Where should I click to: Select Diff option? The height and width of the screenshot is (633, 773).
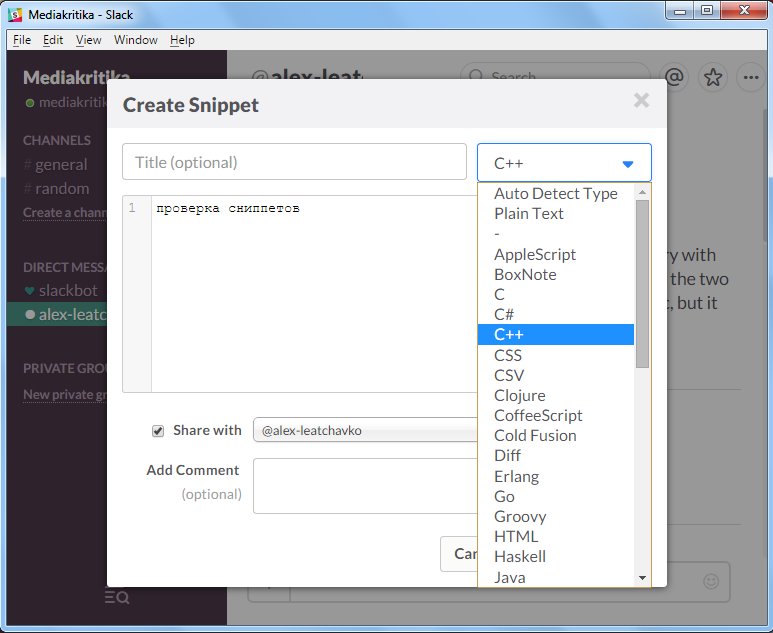pos(556,456)
